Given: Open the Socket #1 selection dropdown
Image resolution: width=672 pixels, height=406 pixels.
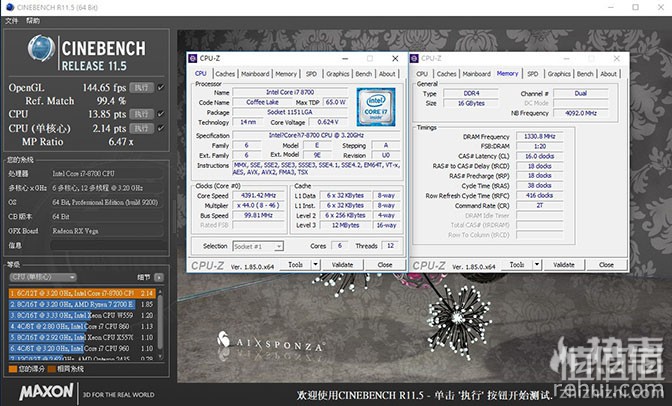Looking at the screenshot, I should click(258, 247).
